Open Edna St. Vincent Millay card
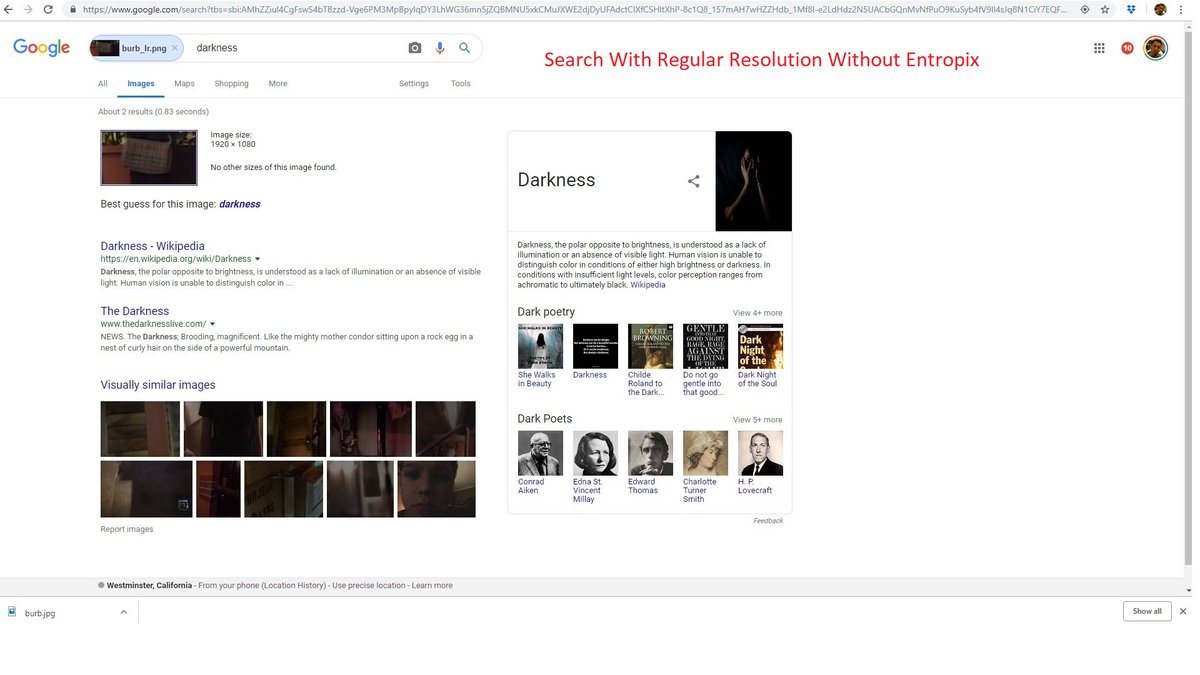 coord(595,467)
